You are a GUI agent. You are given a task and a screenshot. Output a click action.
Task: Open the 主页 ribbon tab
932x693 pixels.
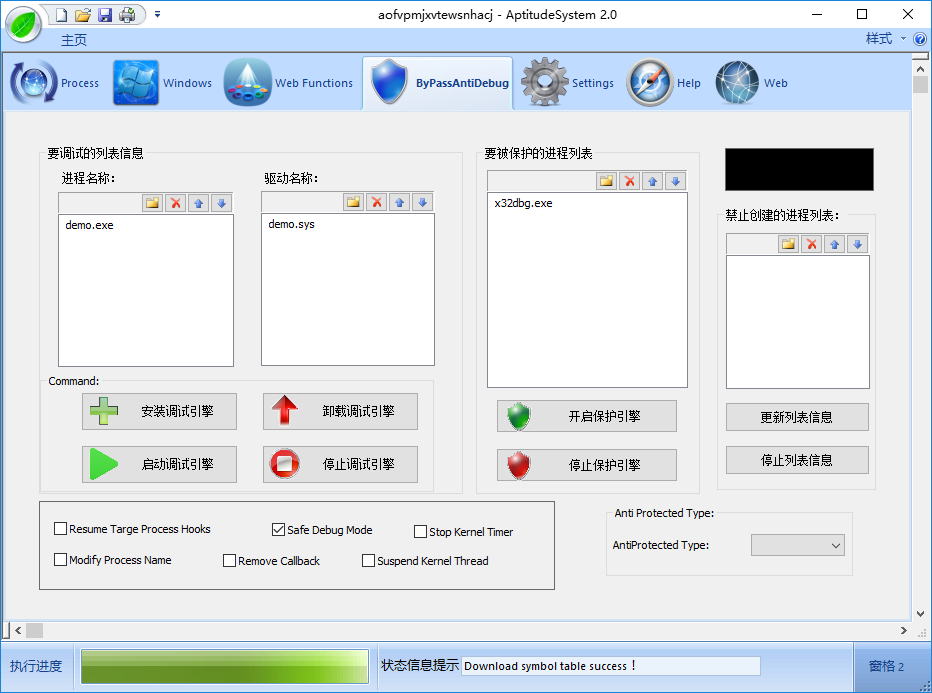[x=74, y=40]
